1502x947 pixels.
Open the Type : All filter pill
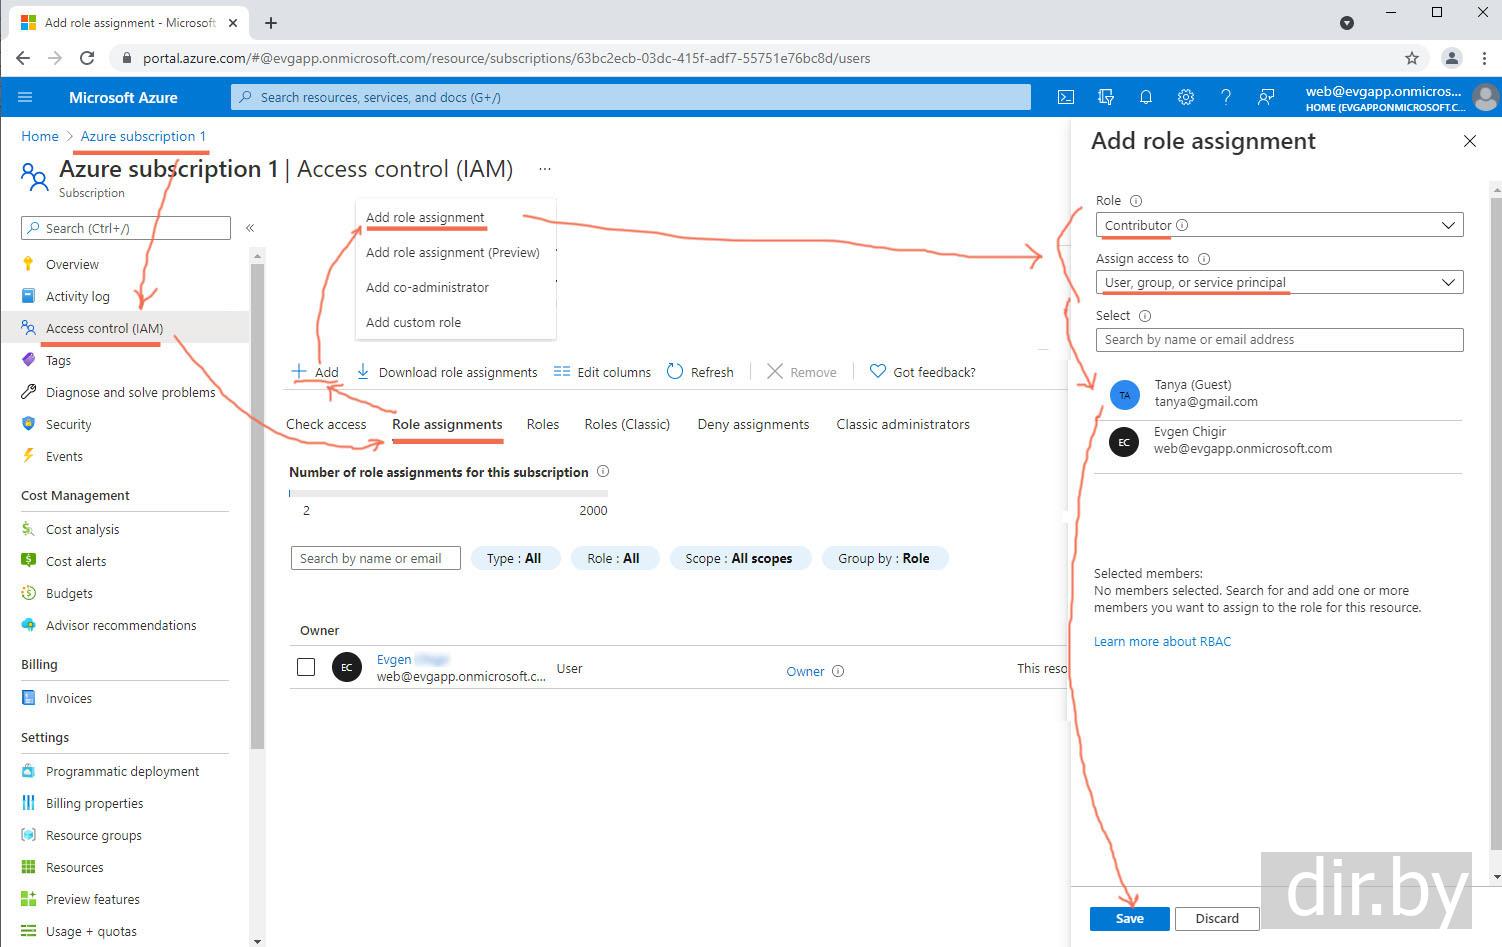pyautogui.click(x=514, y=558)
